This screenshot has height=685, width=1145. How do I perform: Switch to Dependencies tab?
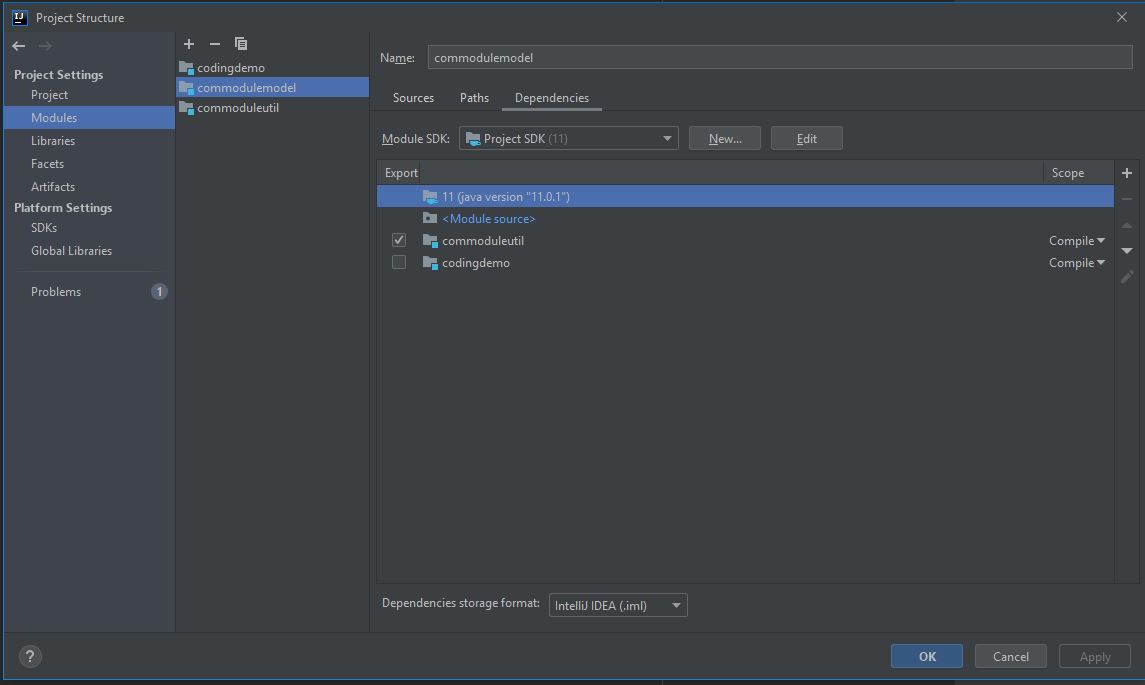coord(551,98)
